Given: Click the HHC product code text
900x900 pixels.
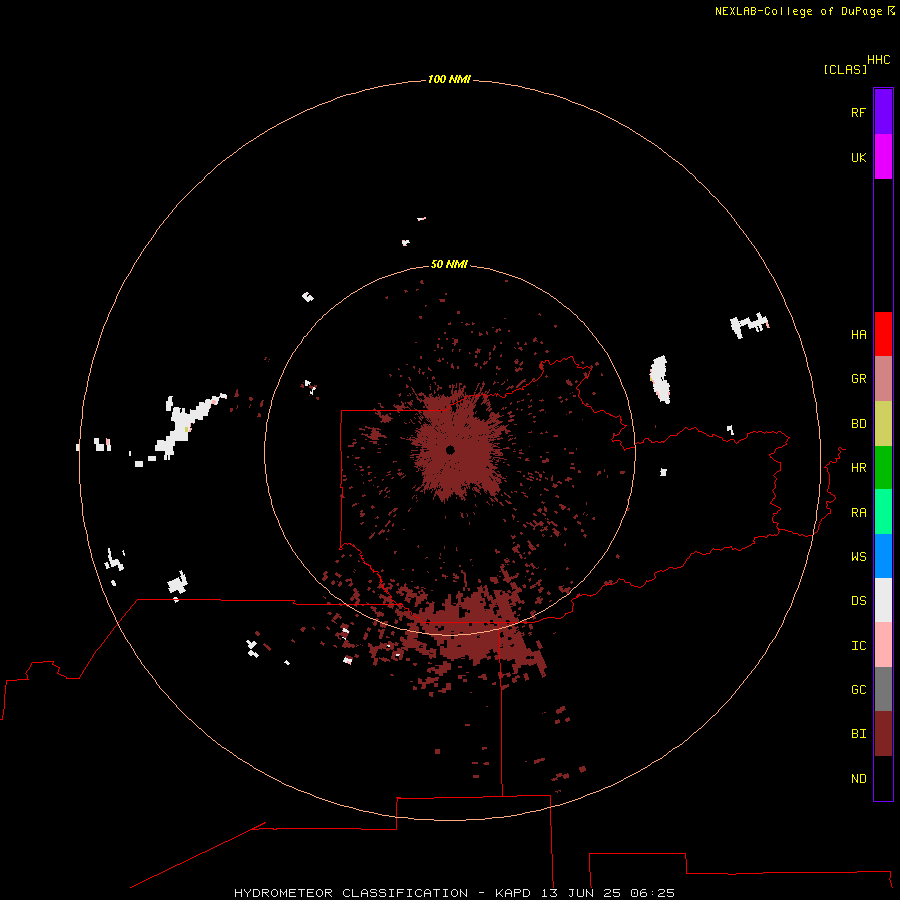Looking at the screenshot, I should pyautogui.click(x=878, y=60).
